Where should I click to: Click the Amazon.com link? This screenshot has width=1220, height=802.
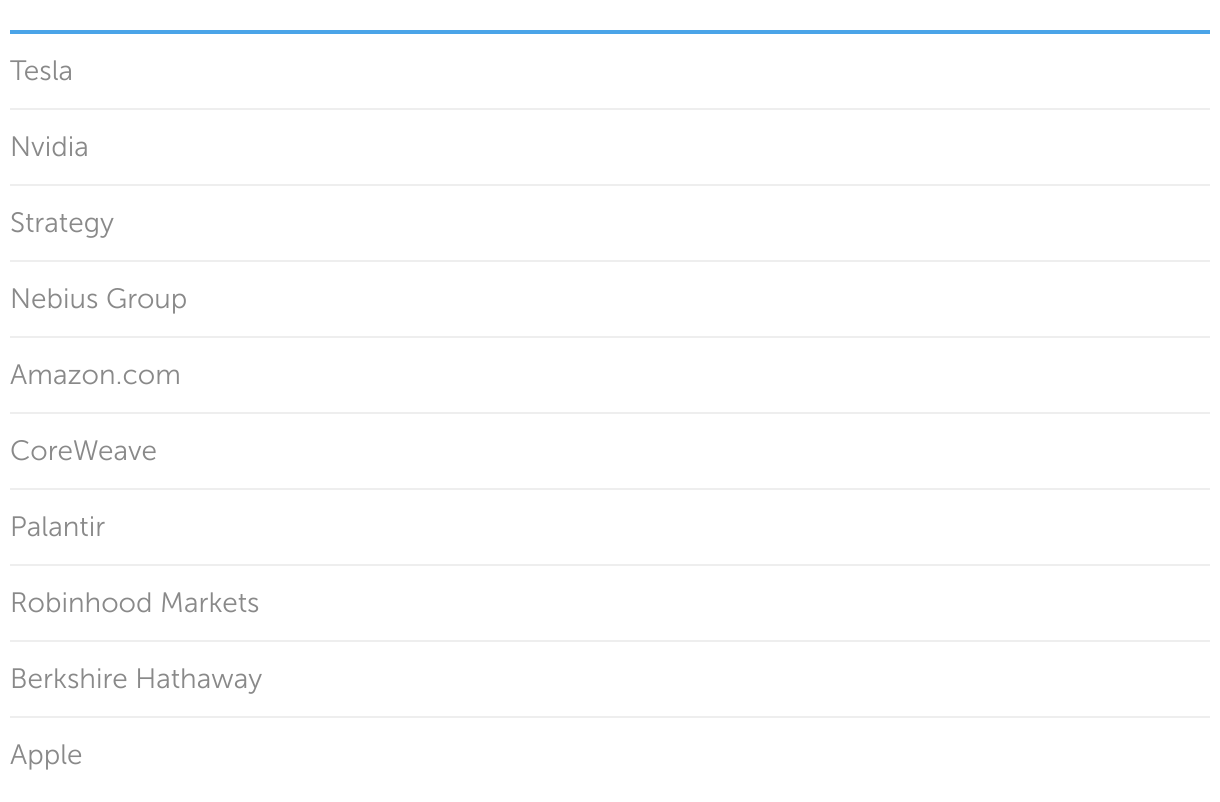(95, 375)
